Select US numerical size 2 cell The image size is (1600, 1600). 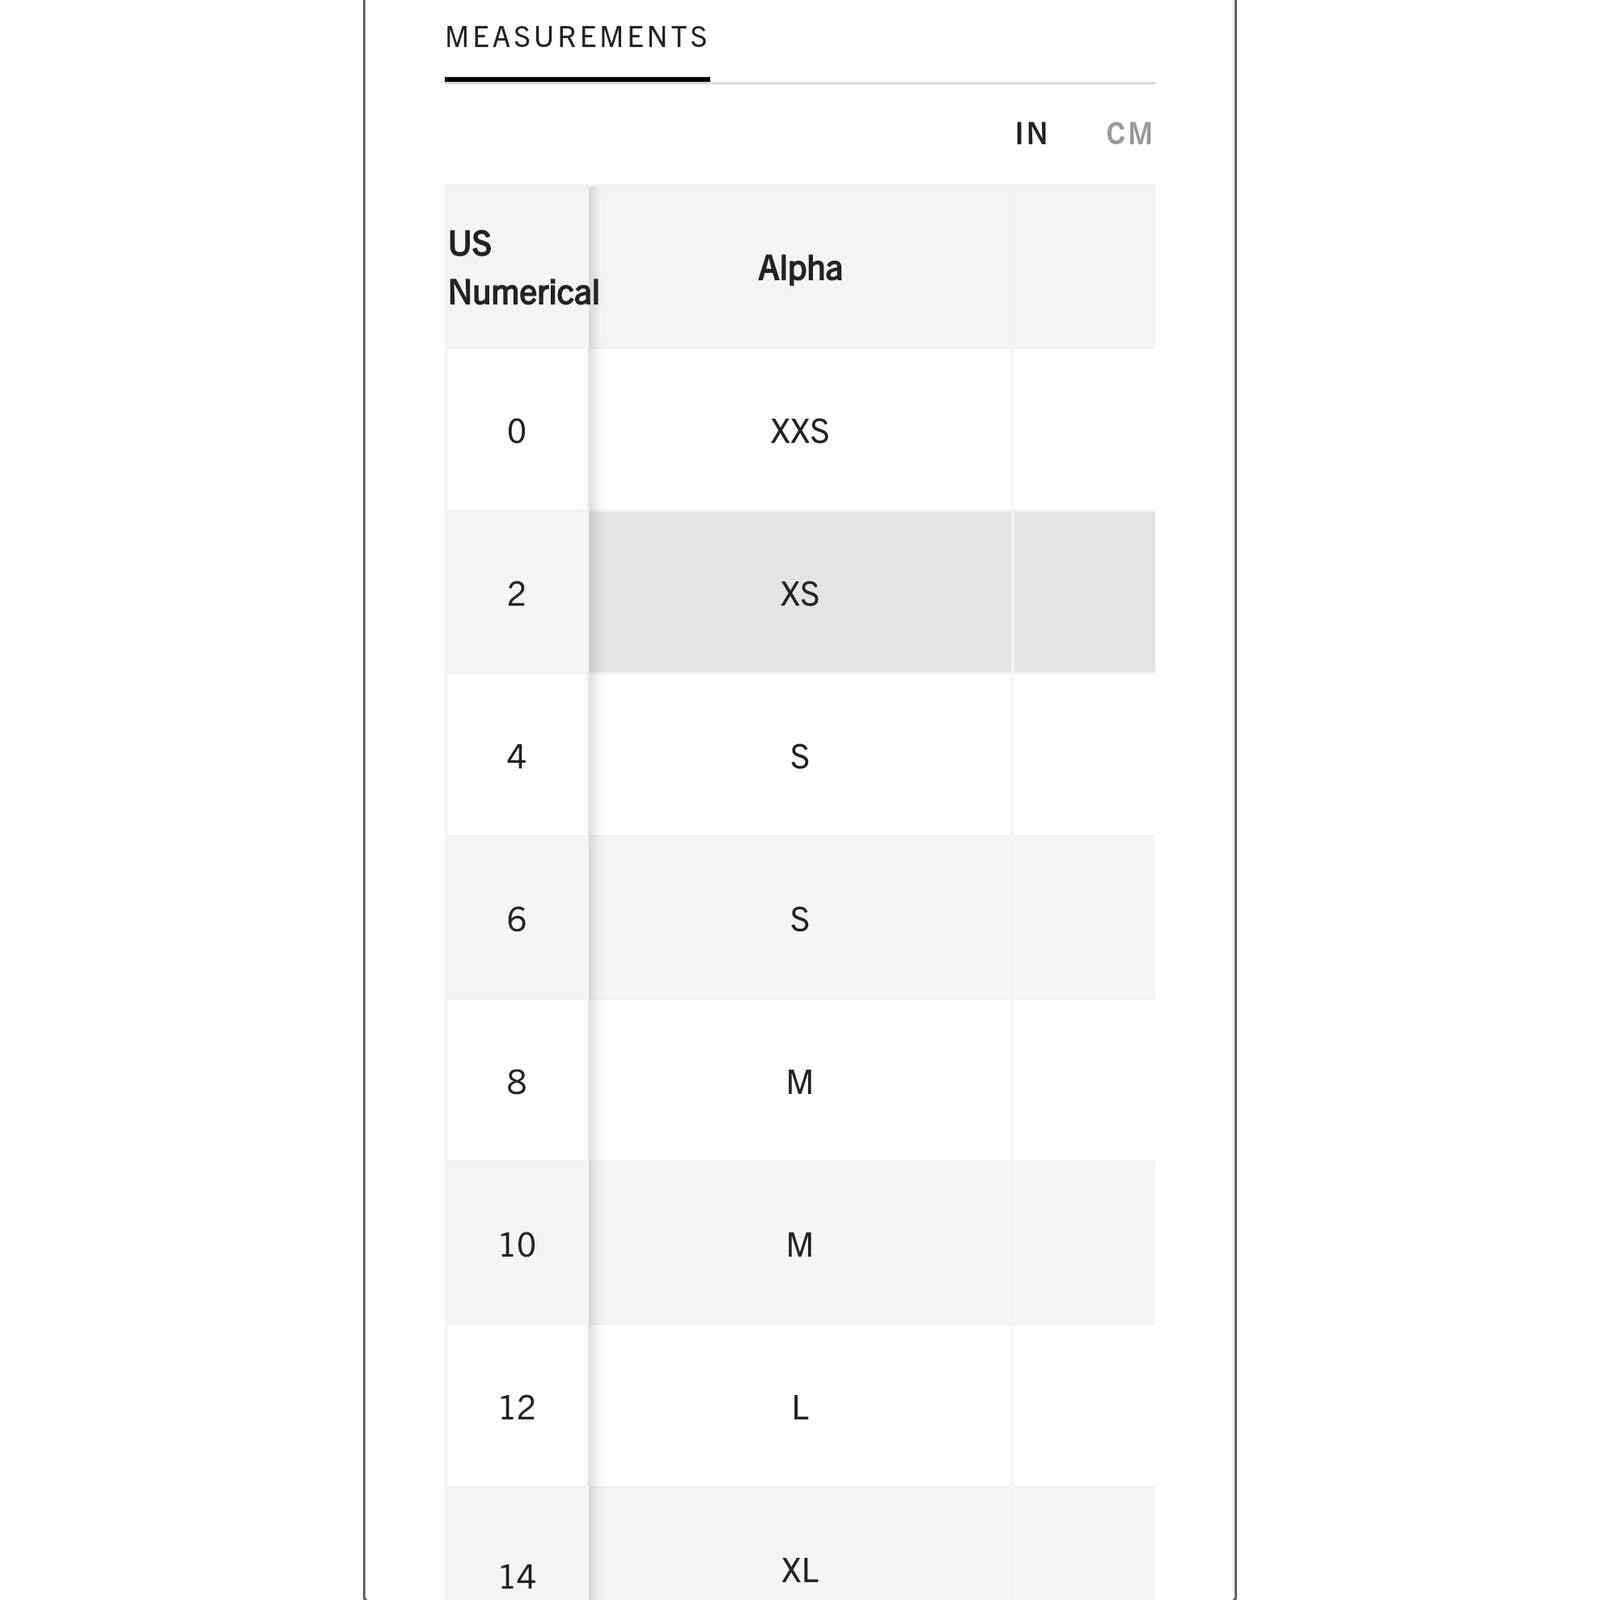tap(516, 594)
